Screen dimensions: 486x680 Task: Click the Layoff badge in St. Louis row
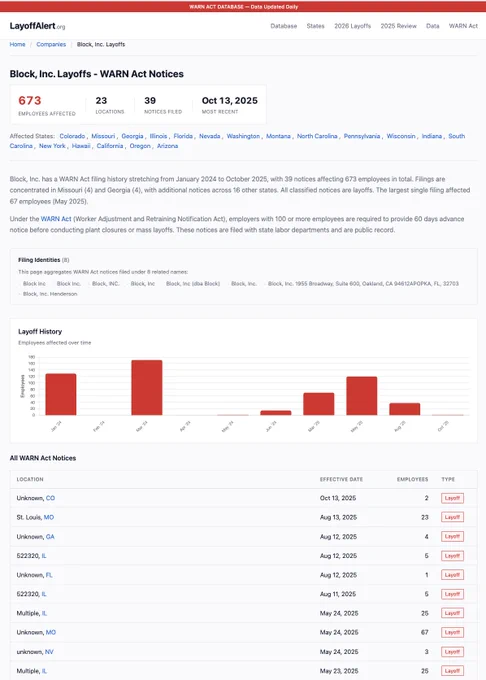click(452, 517)
